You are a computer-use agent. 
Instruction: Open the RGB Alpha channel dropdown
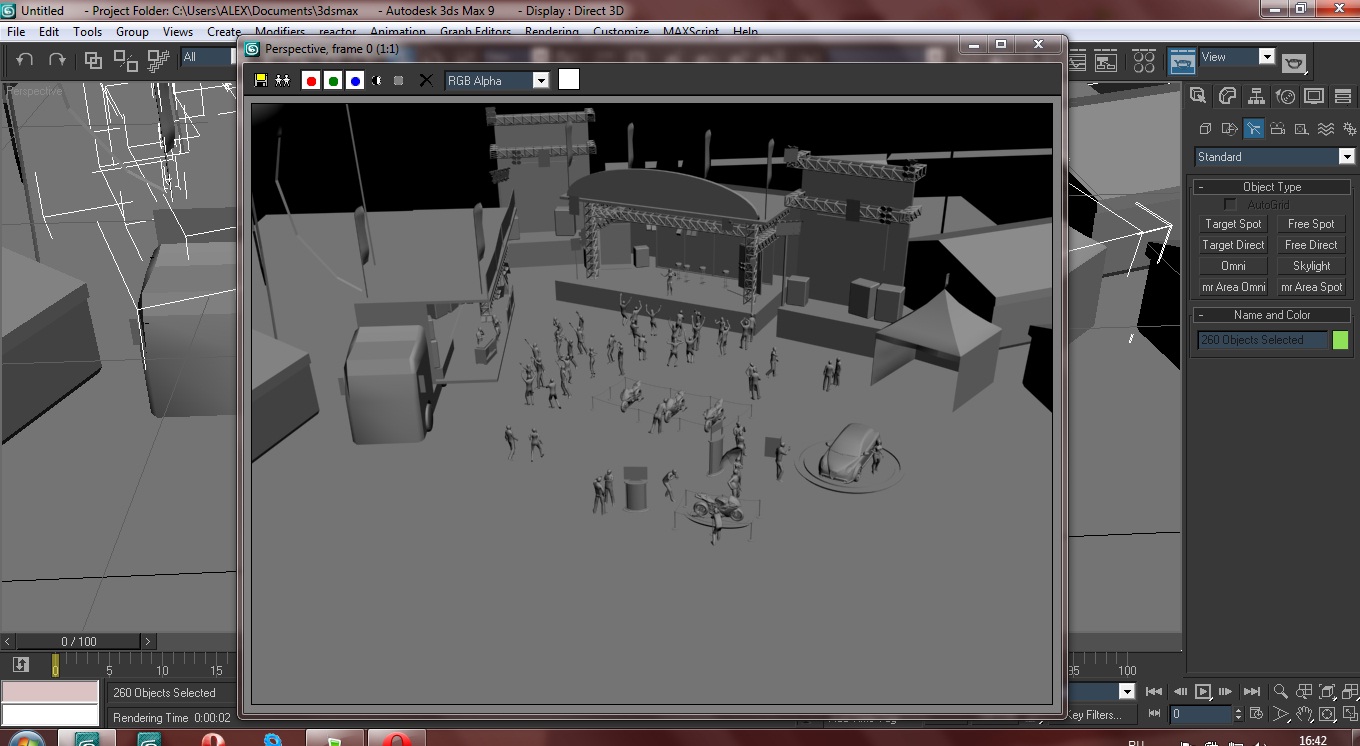(x=540, y=81)
